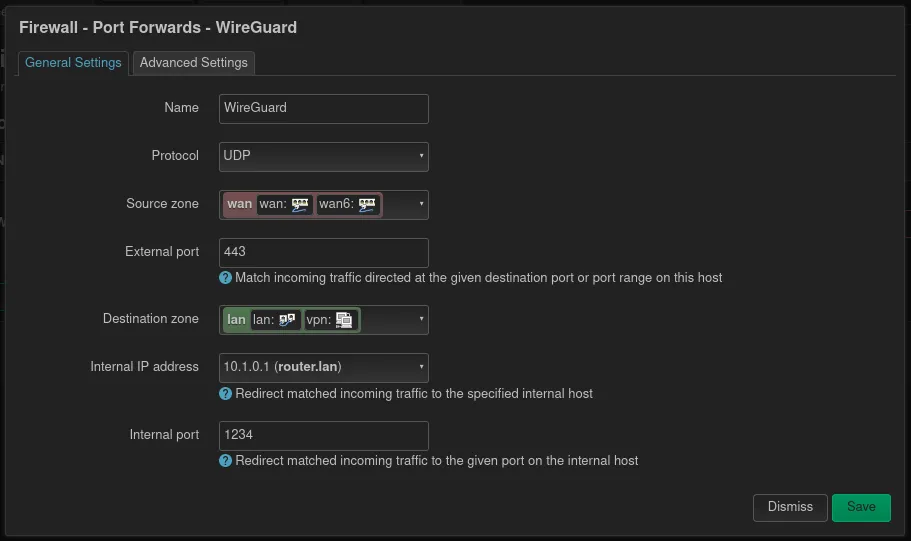The height and width of the screenshot is (541, 911).
Task: Click help icon under Internal port
Action: pyautogui.click(x=225, y=461)
